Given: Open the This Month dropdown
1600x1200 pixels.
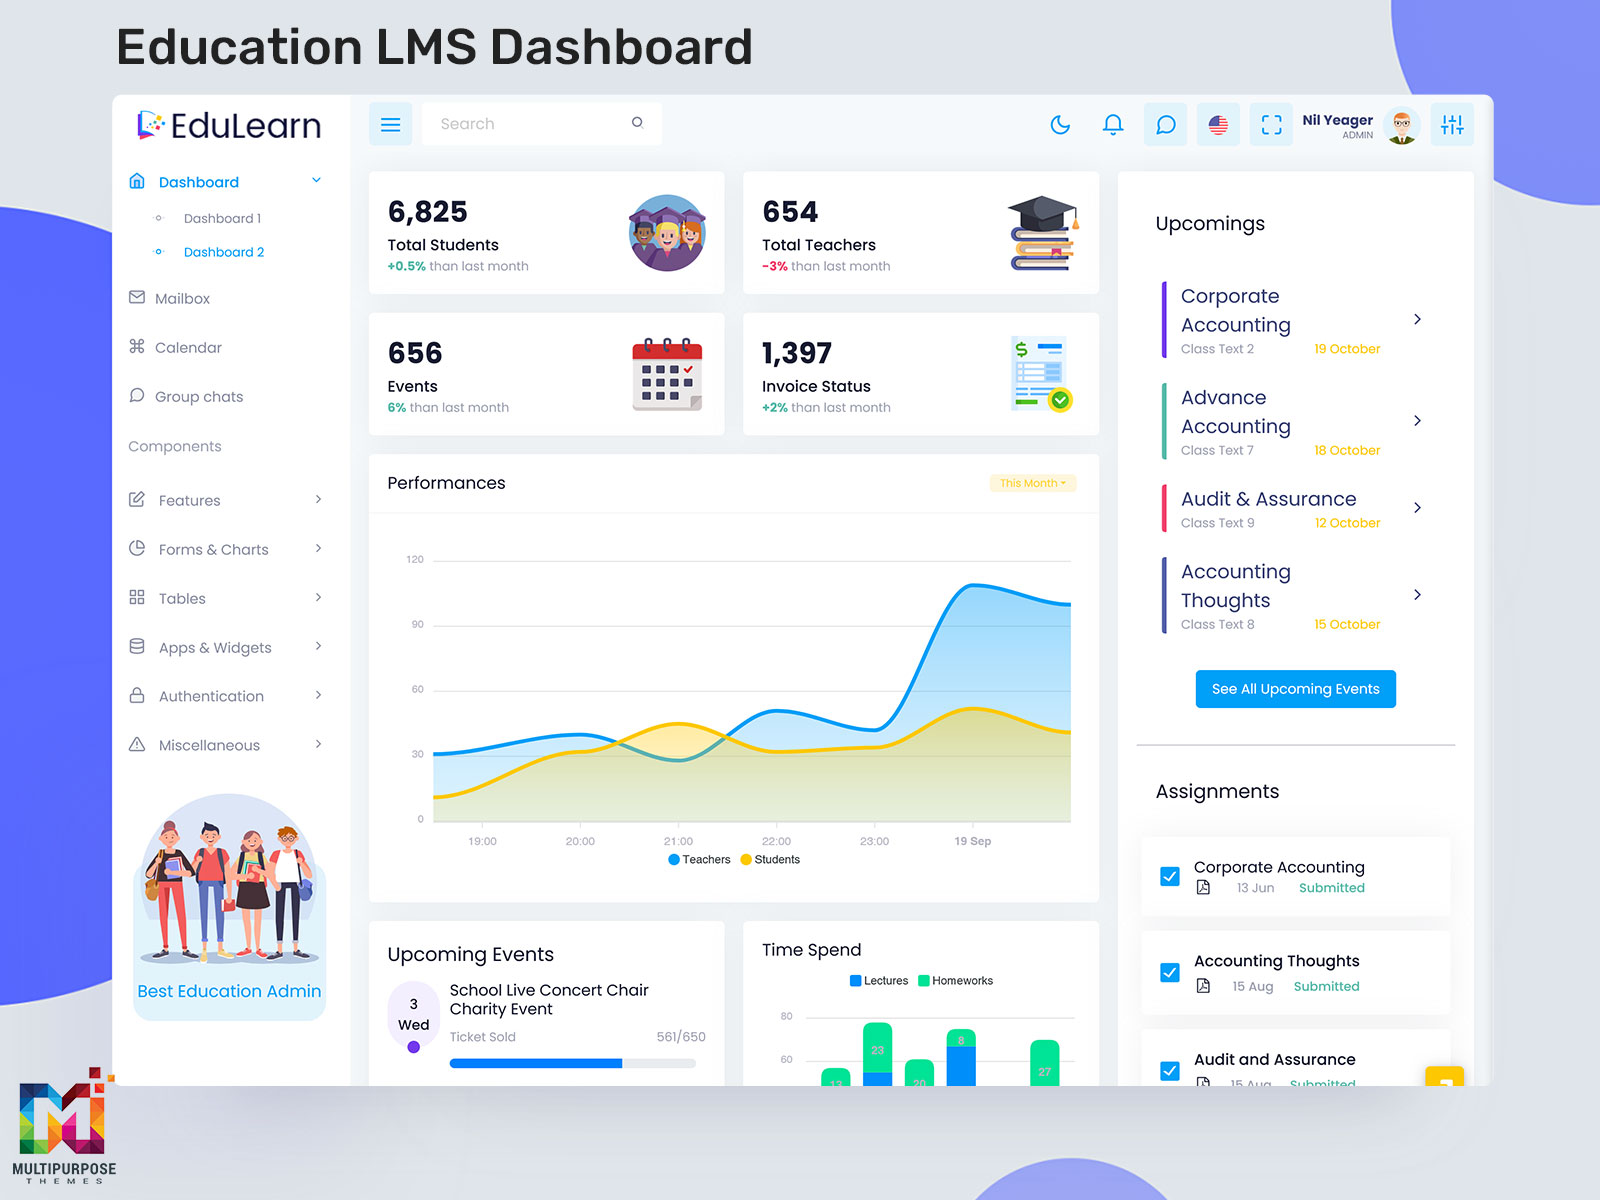Looking at the screenshot, I should point(1032,483).
